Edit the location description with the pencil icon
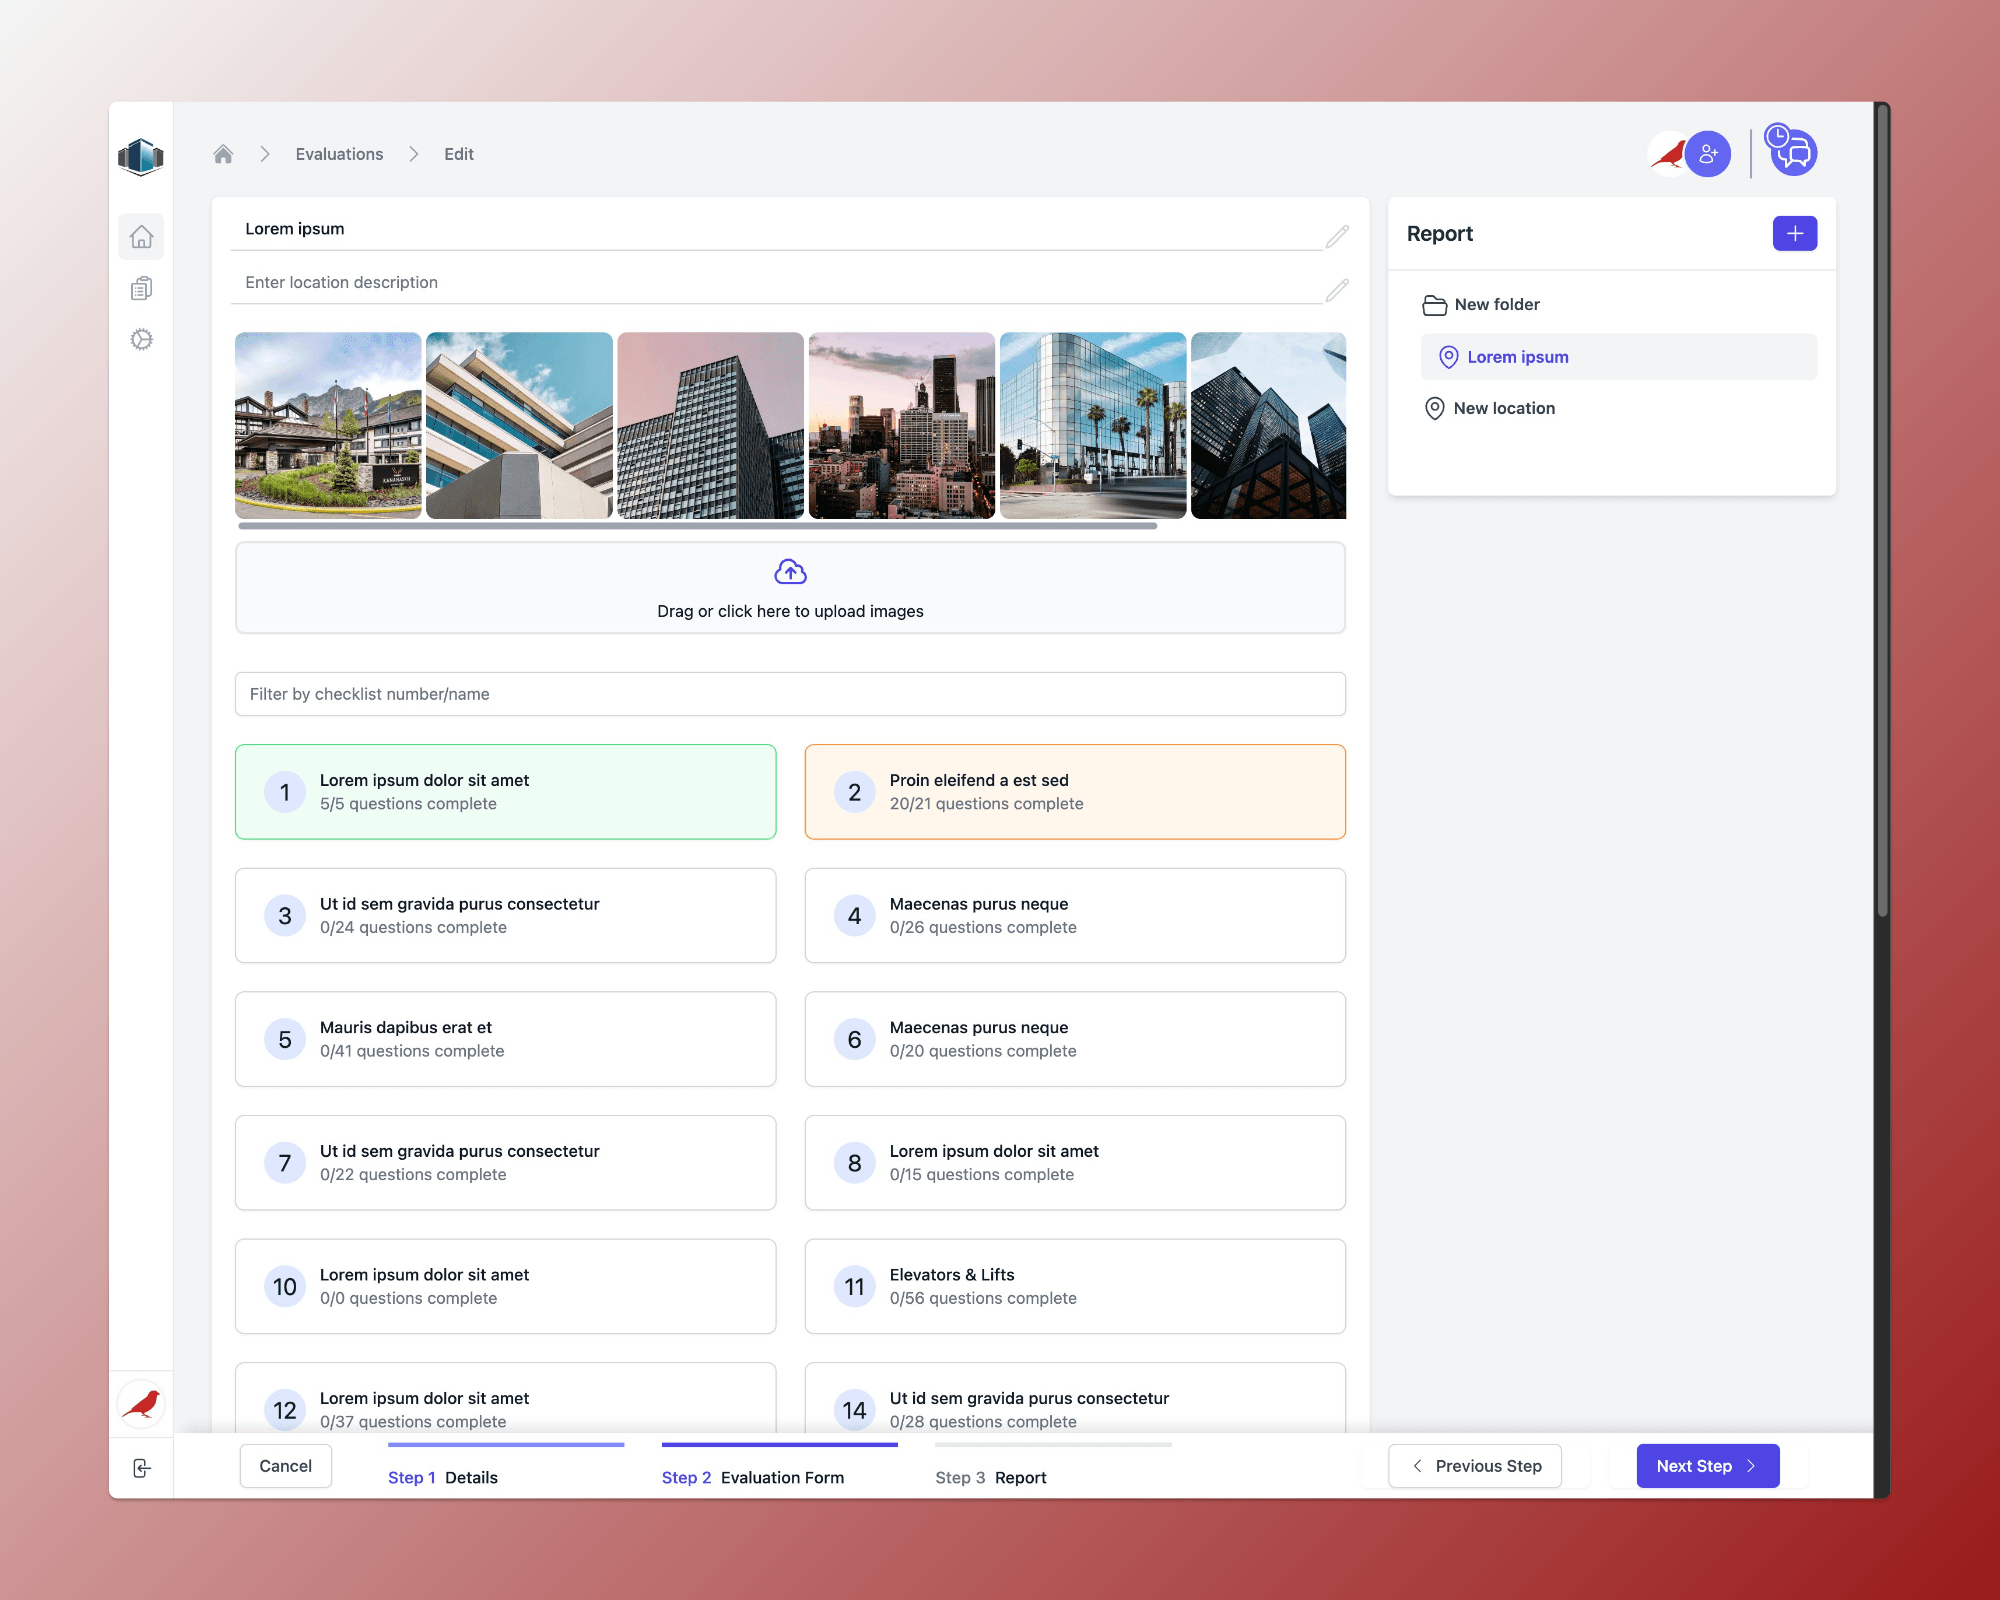2000x1600 pixels. [x=1337, y=290]
